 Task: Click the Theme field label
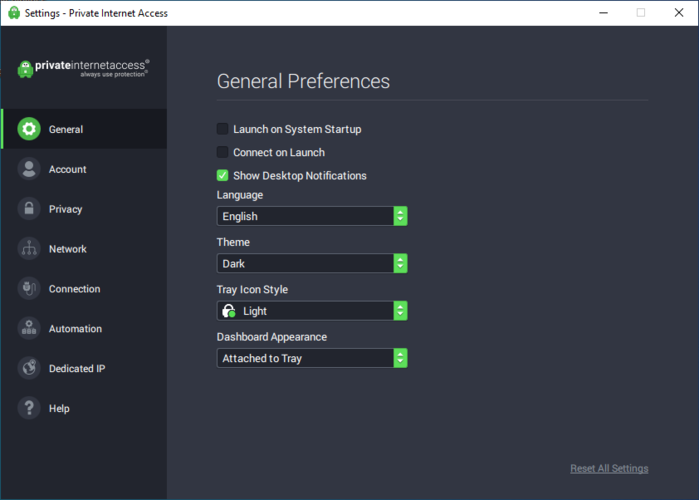(233, 242)
